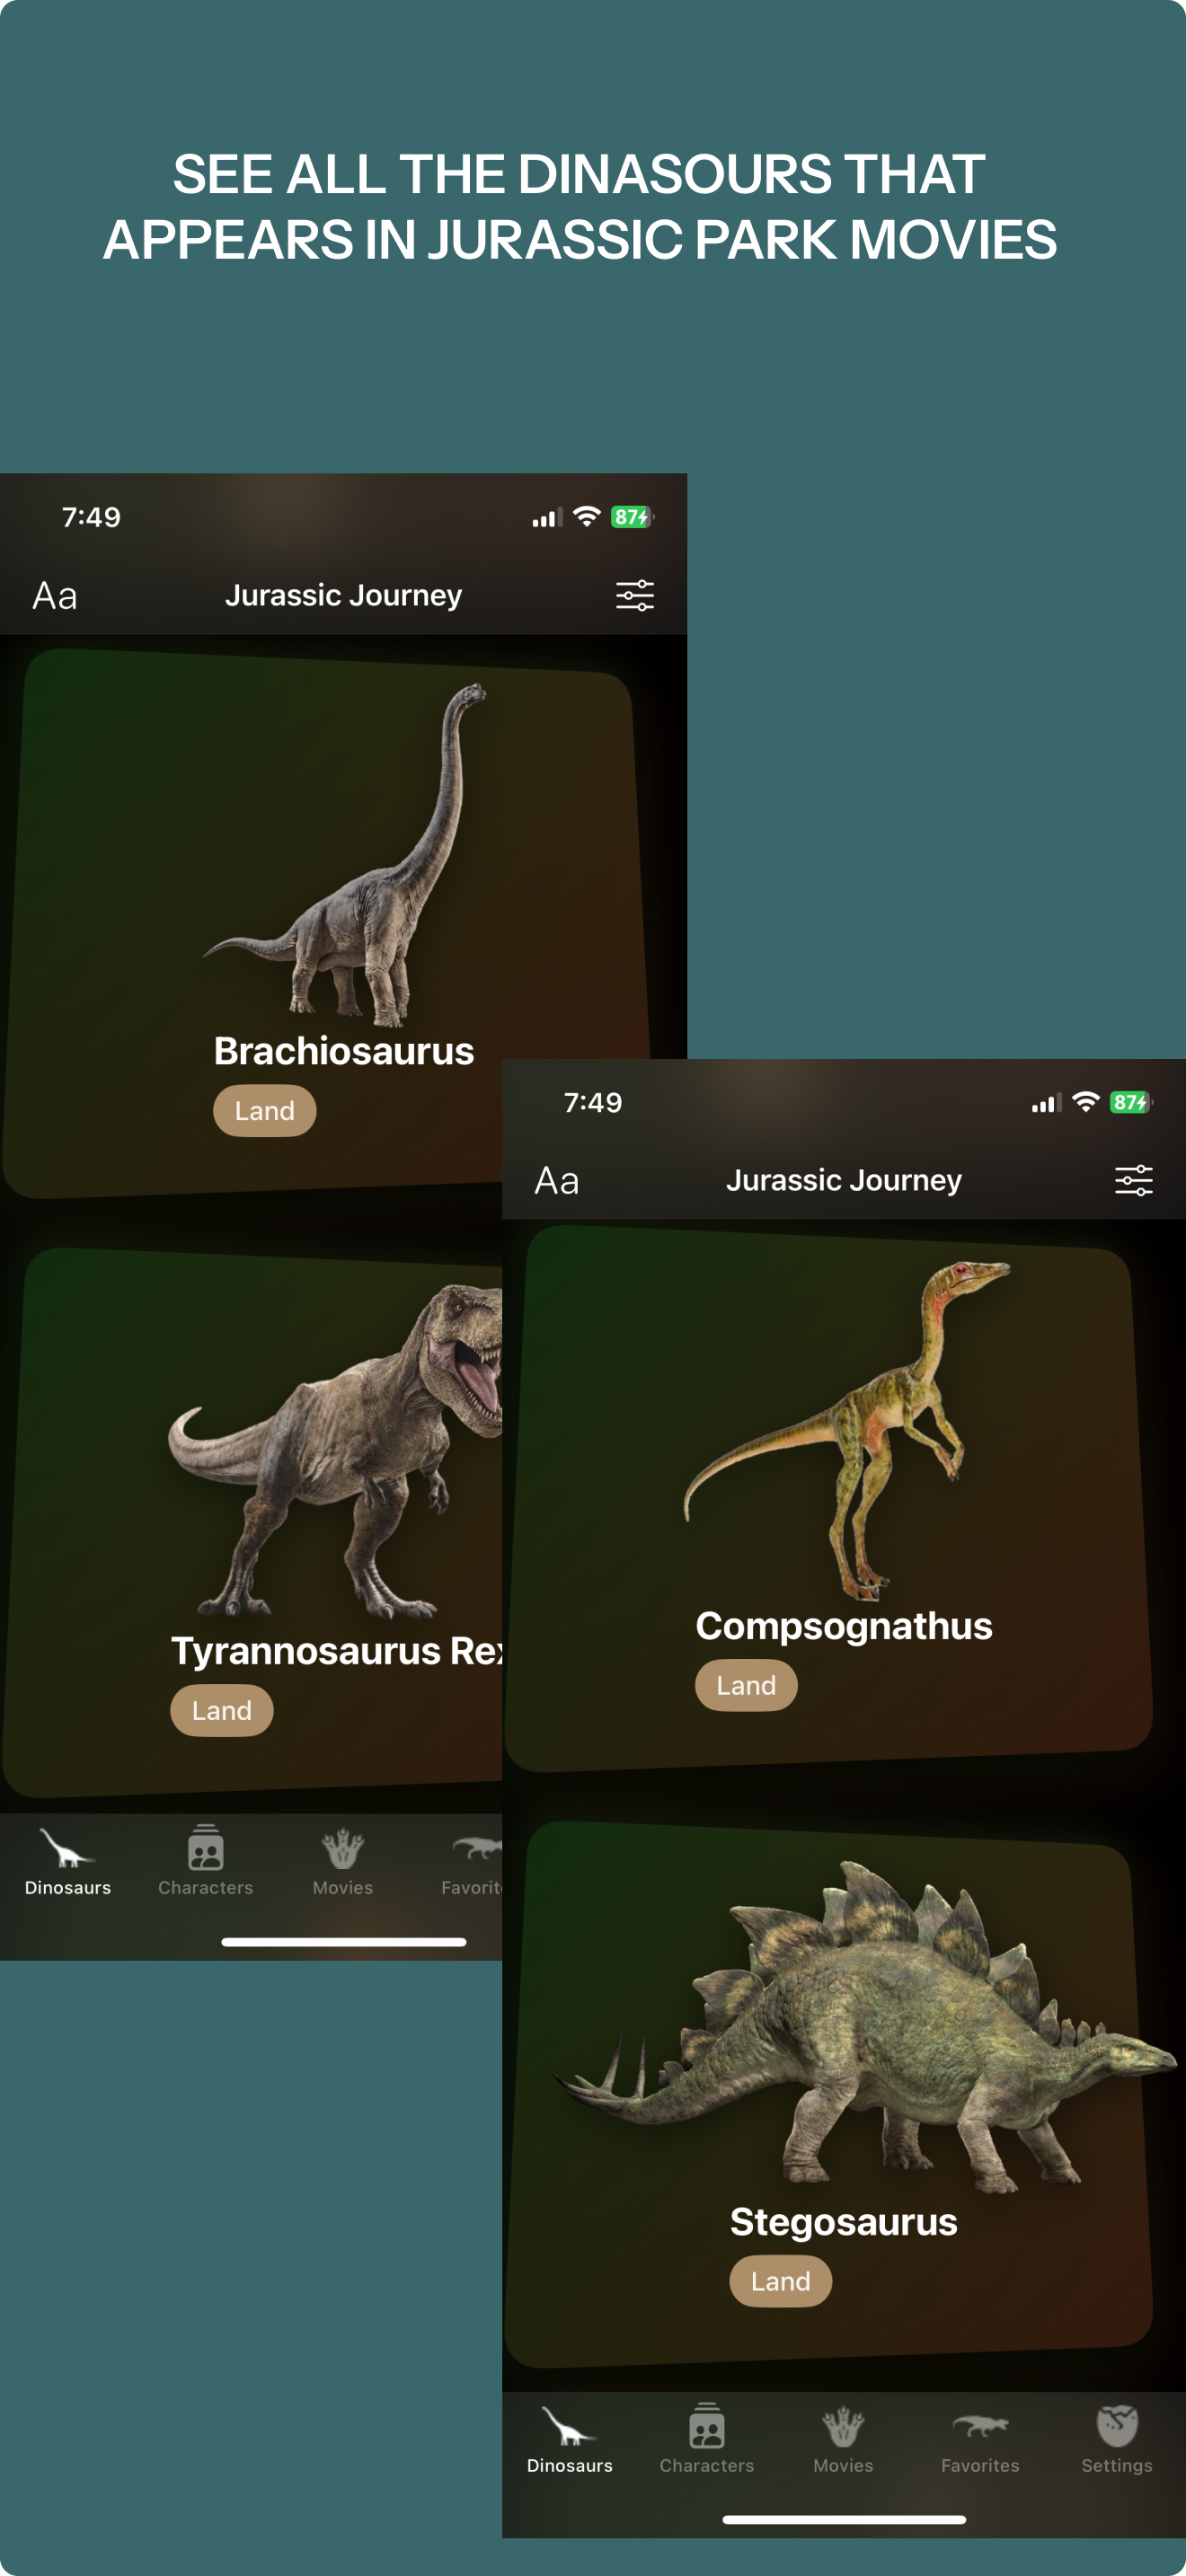Viewport: 1186px width, 2576px height.
Task: Click the Stegosaurus name text
Action: coord(844,2222)
